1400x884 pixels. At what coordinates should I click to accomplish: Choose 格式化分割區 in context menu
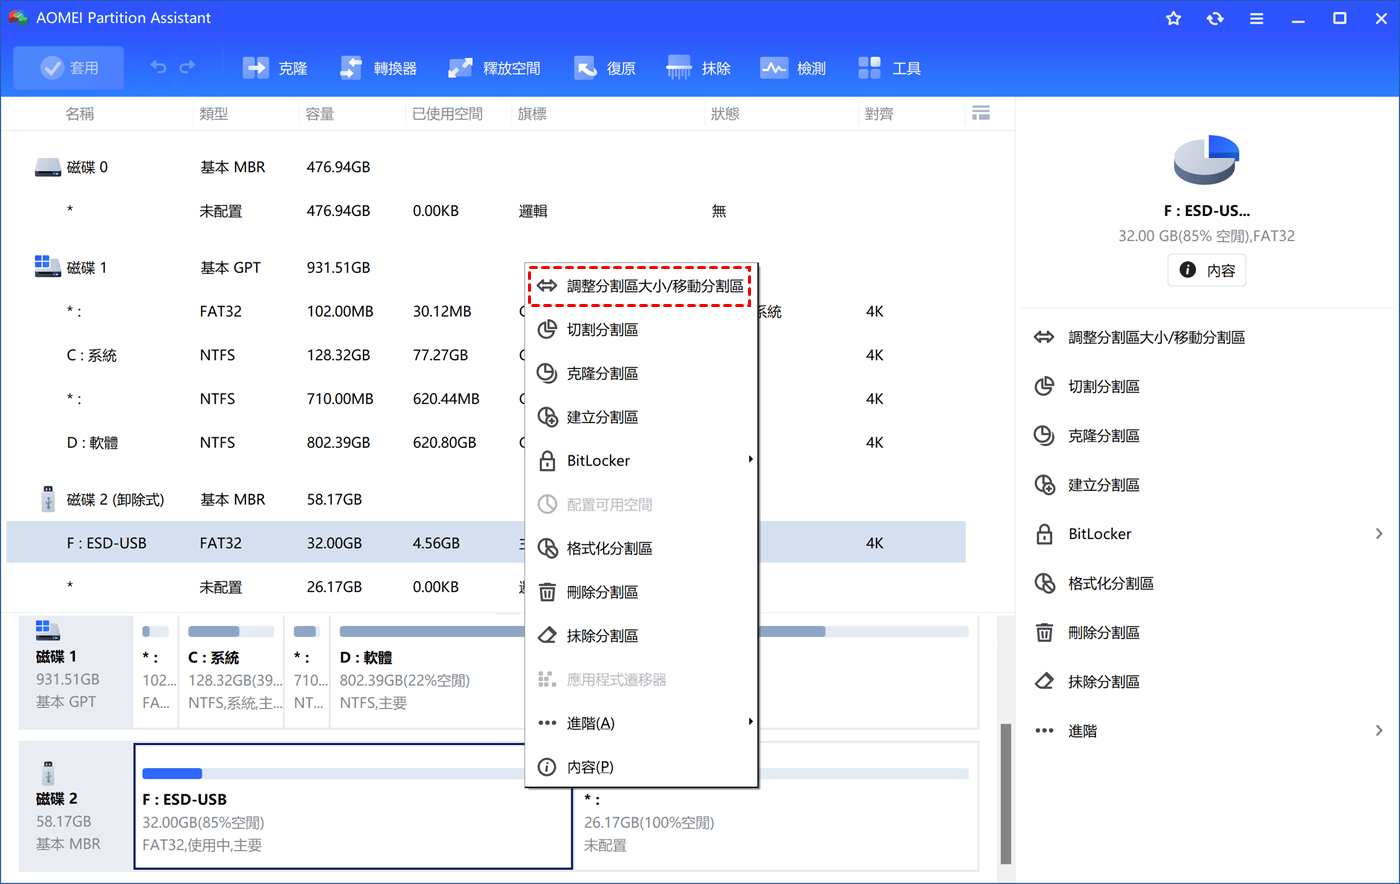[640, 549]
